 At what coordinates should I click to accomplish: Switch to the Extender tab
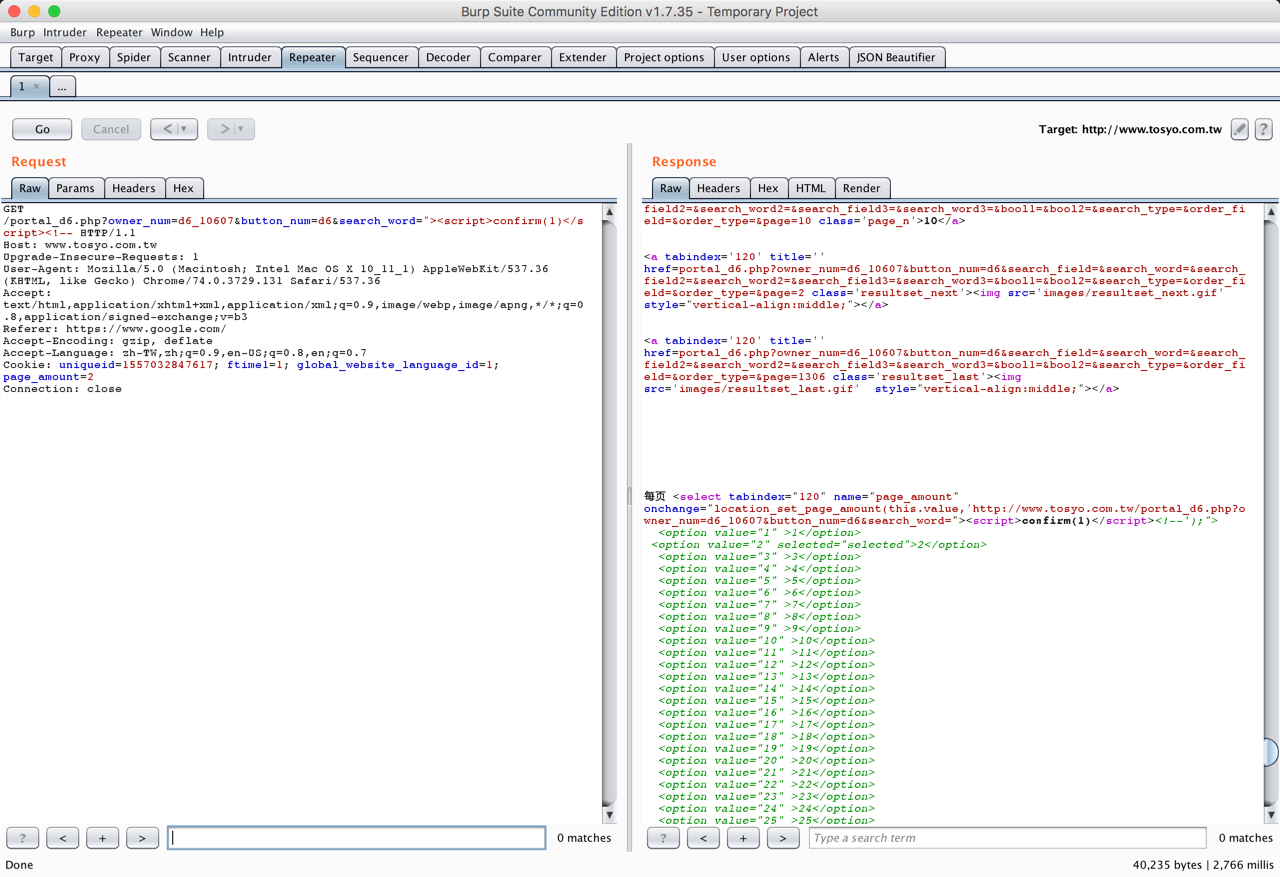(x=583, y=57)
